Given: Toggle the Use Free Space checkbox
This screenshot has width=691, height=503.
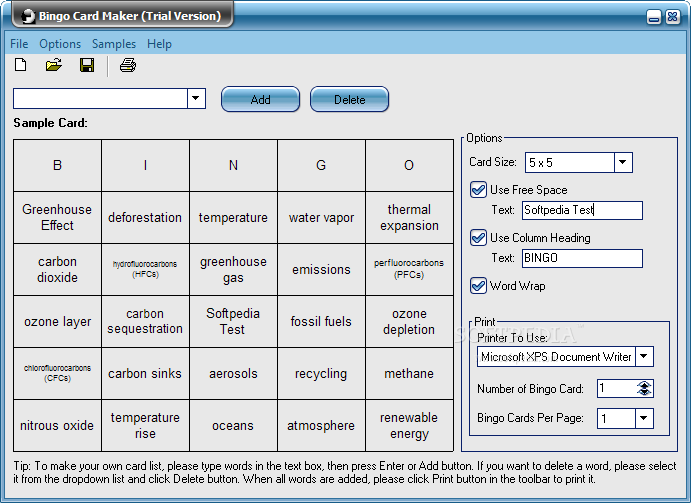Looking at the screenshot, I should pos(478,190).
